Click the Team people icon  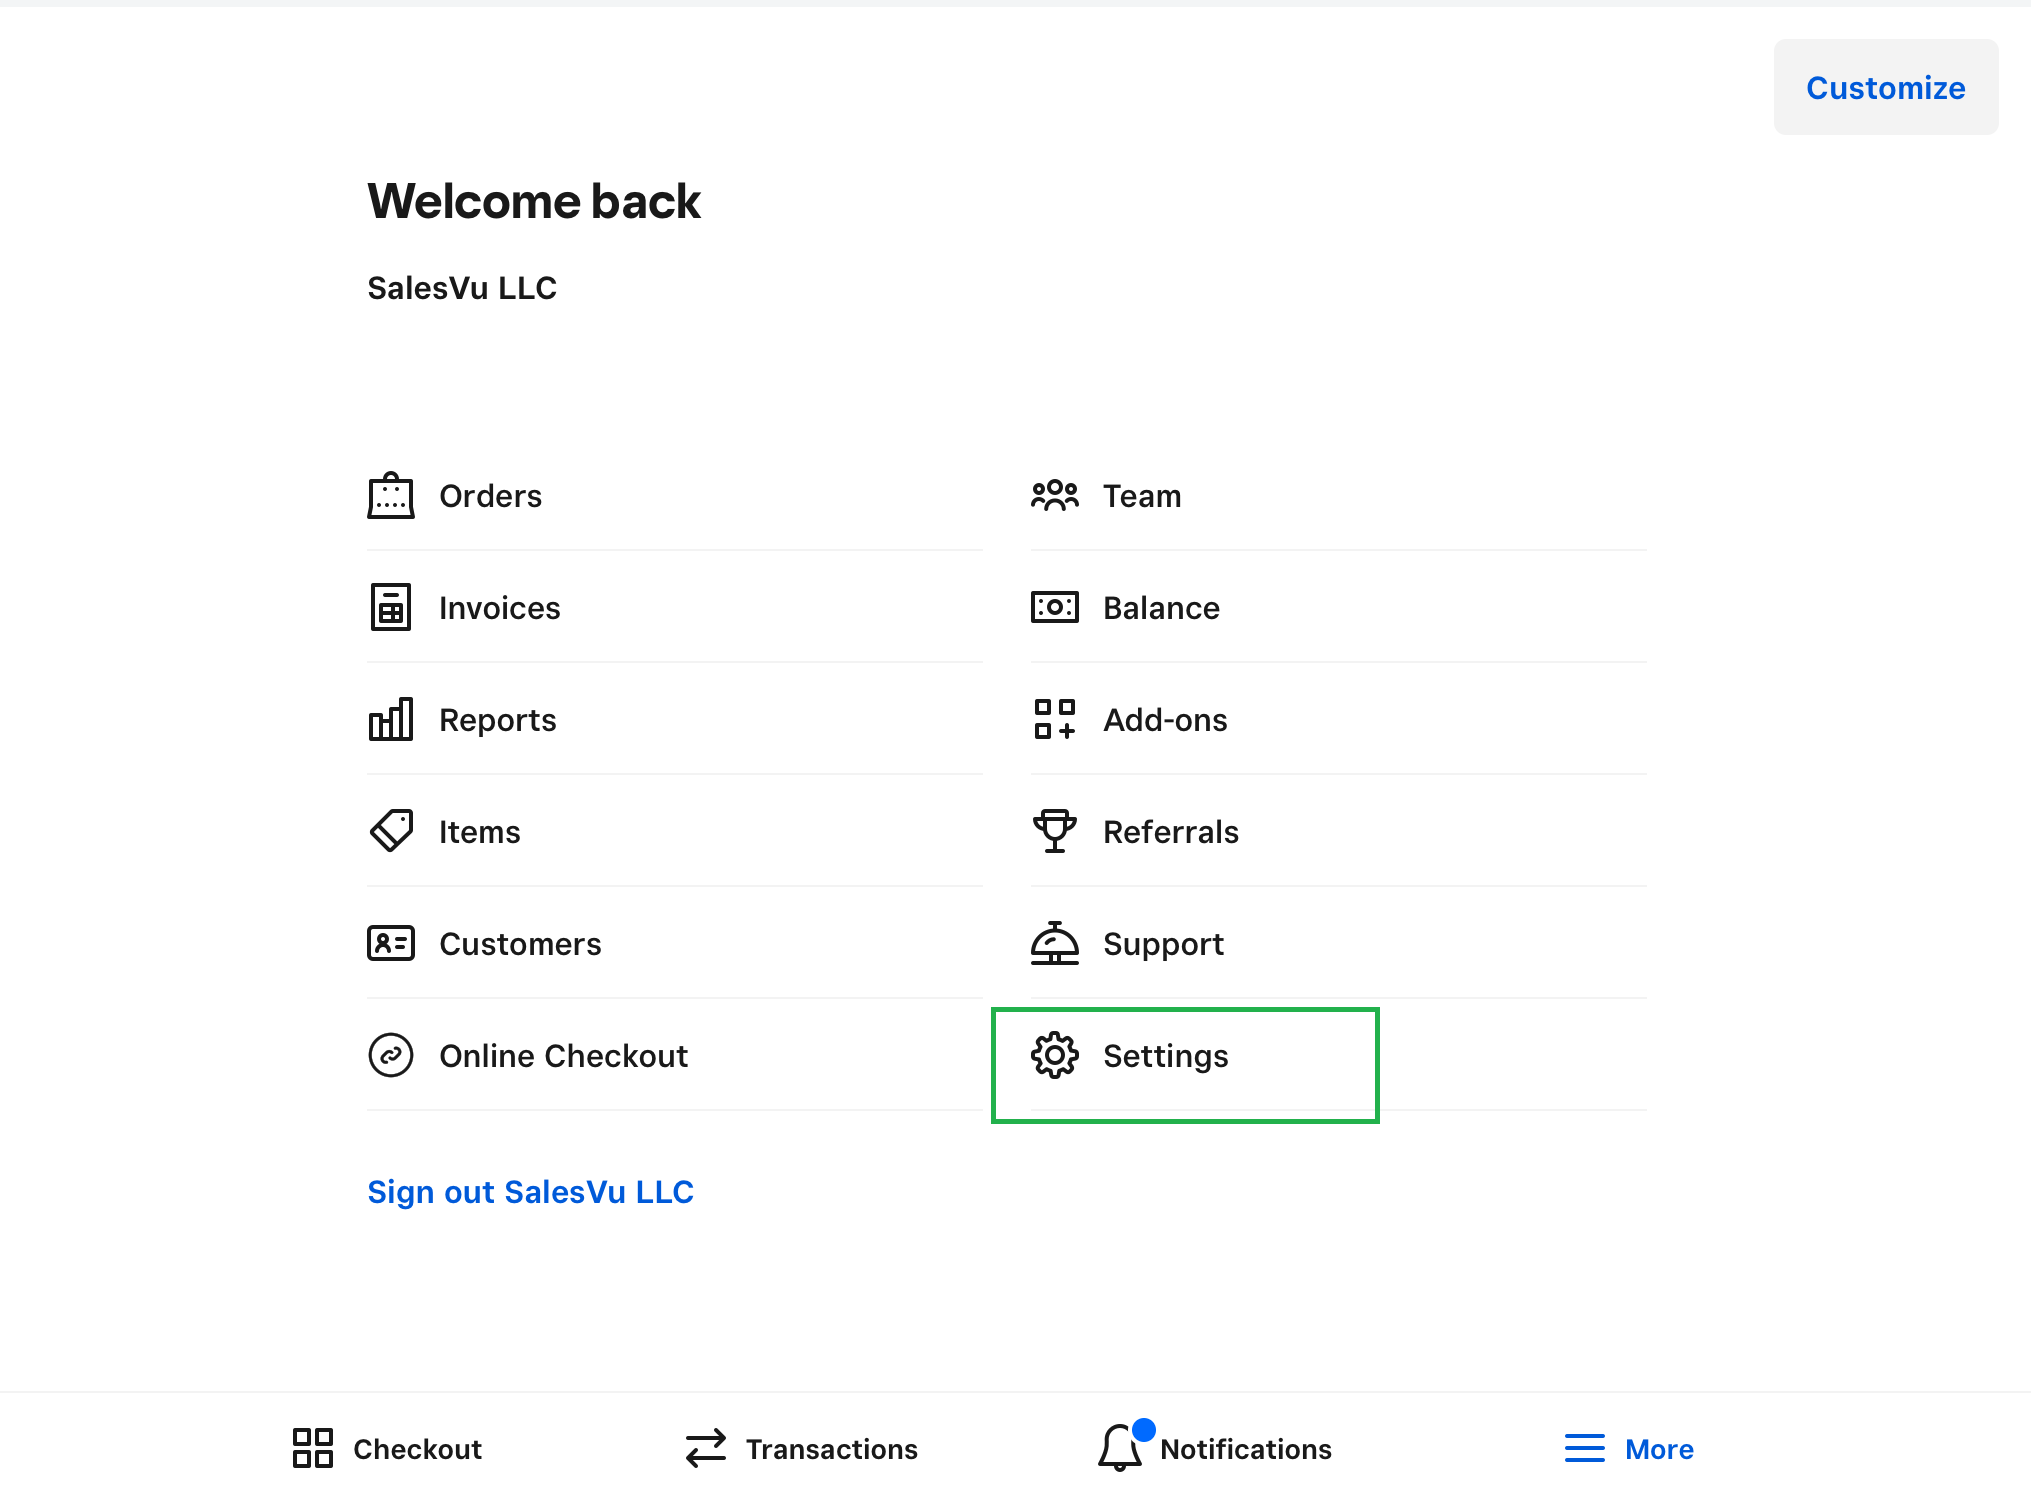pyautogui.click(x=1054, y=496)
